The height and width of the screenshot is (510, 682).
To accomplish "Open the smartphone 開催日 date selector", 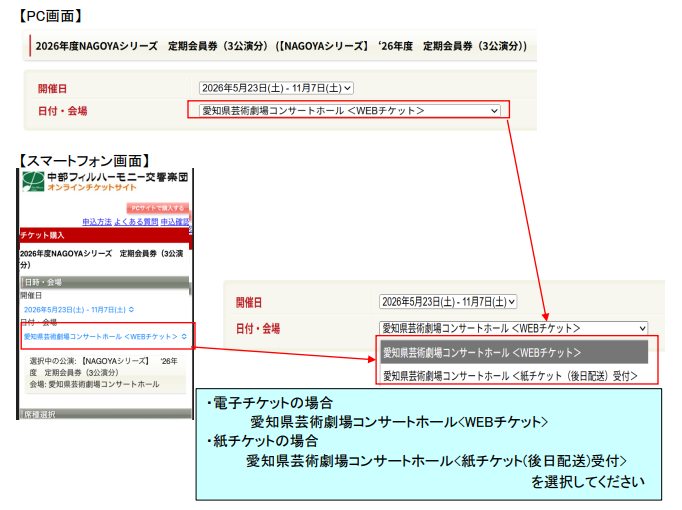I will 79,309.
